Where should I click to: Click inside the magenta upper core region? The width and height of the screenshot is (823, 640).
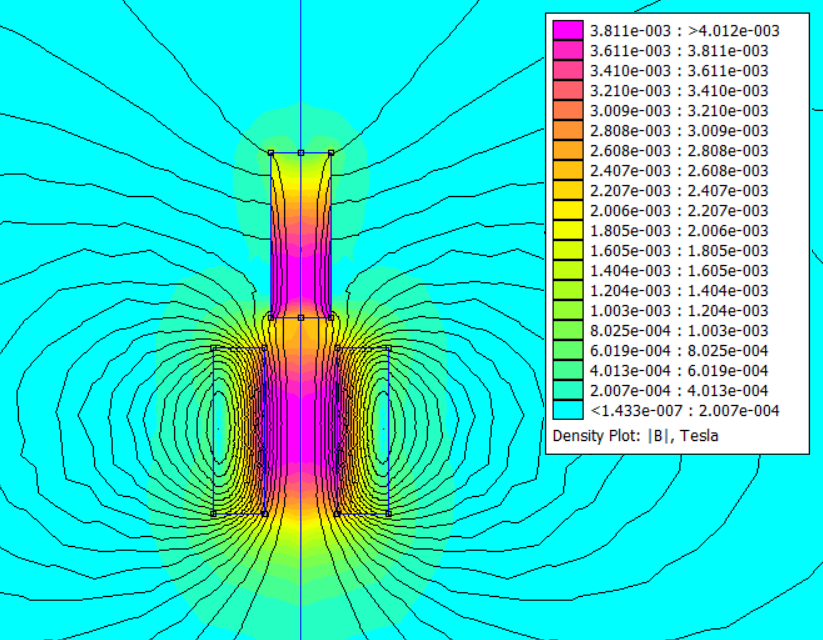301,240
